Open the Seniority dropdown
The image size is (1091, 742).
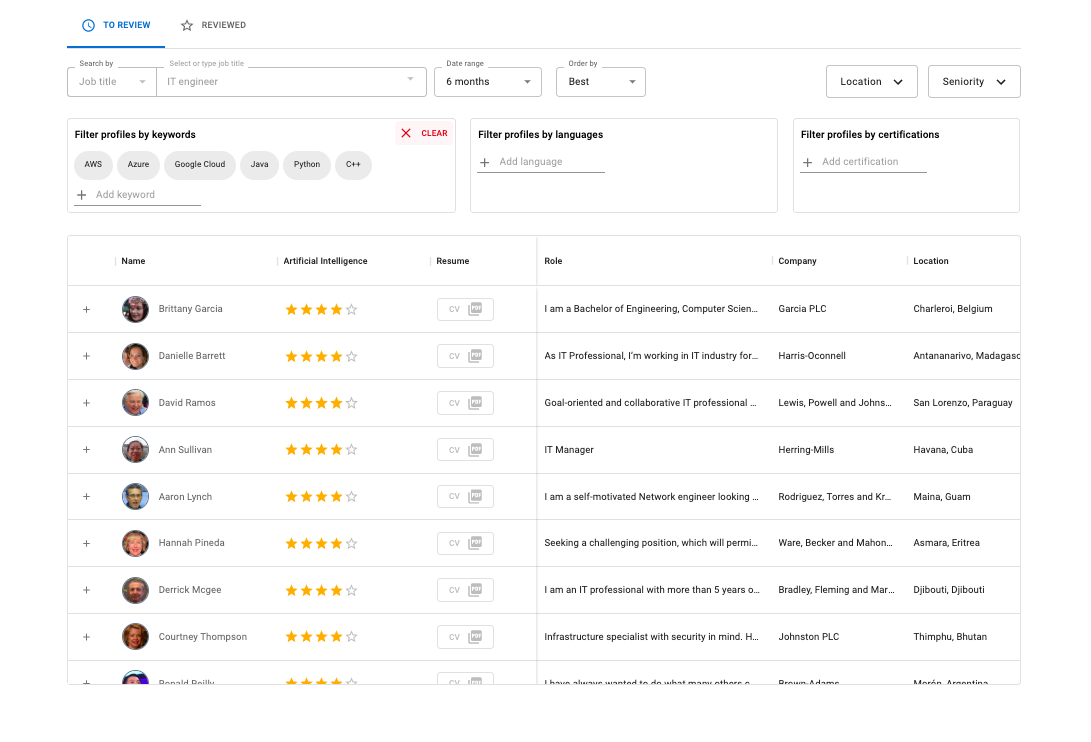[x=973, y=81]
